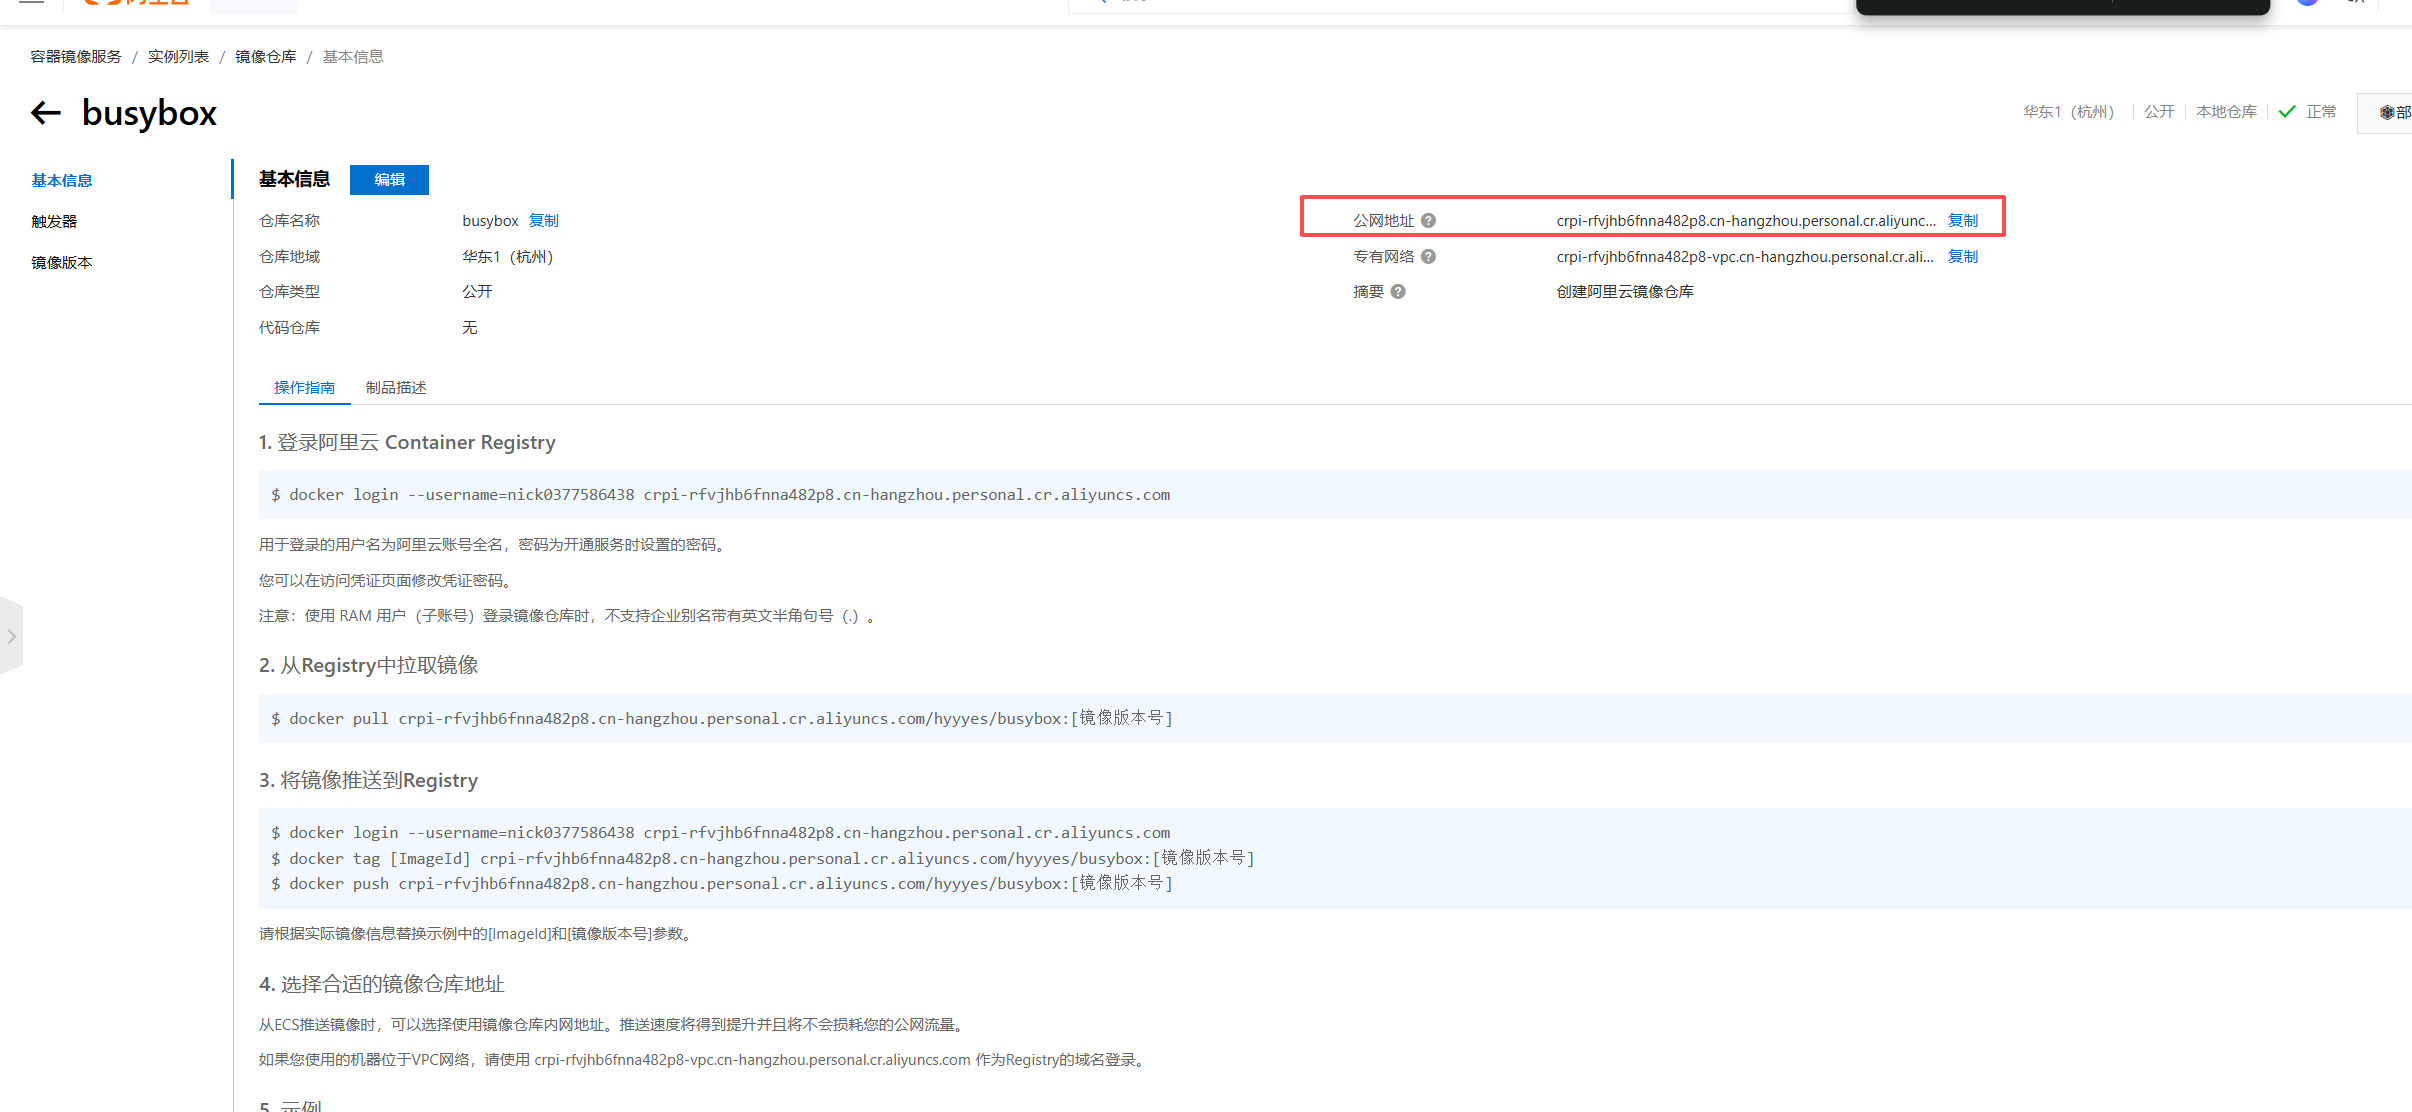Click the deploy cube icon button

pos(2390,113)
